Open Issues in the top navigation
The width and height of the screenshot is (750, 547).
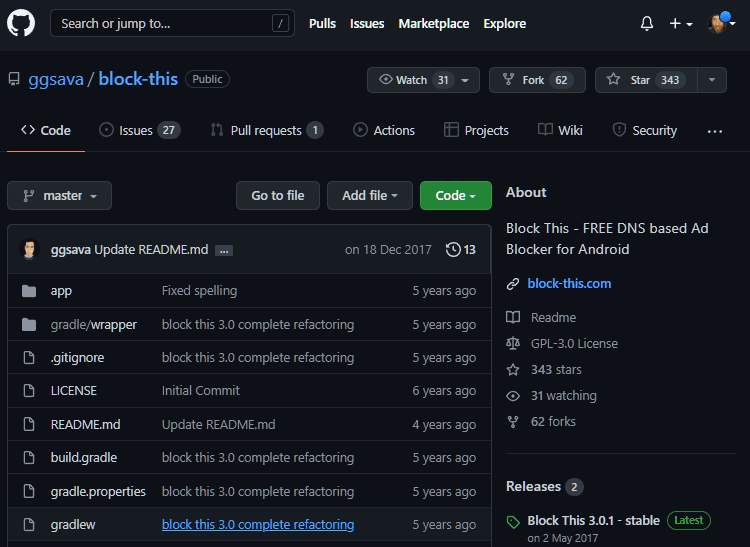pos(367,23)
